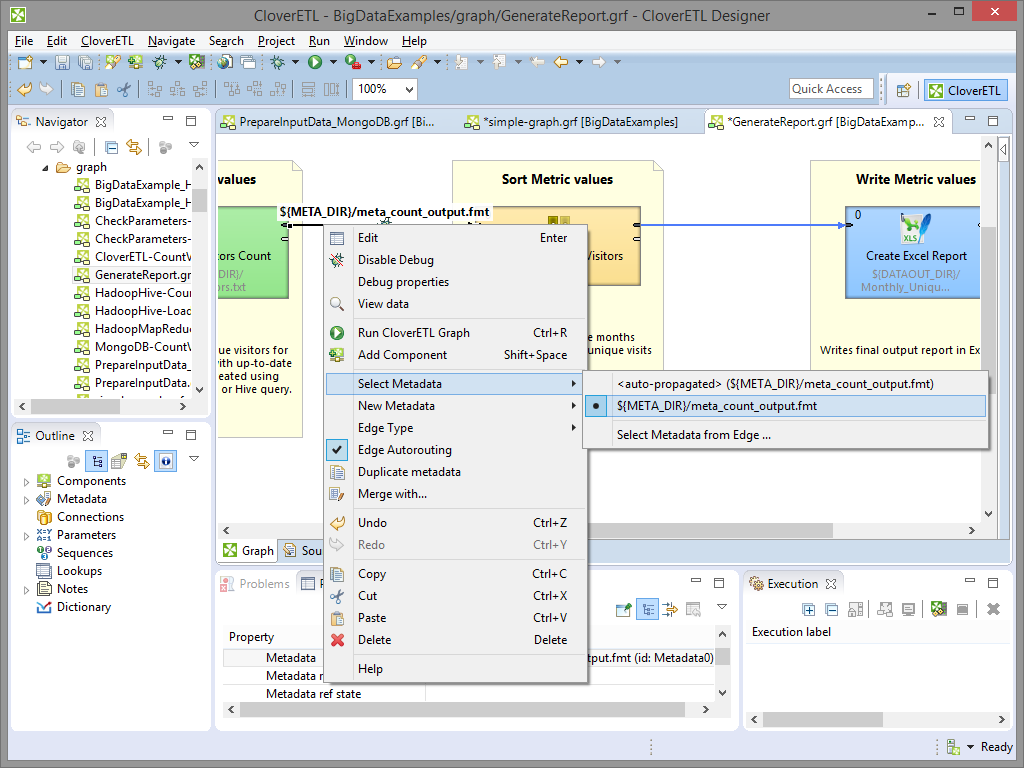
Task: Click the Collapse All icon in Navigator
Action: click(x=112, y=147)
